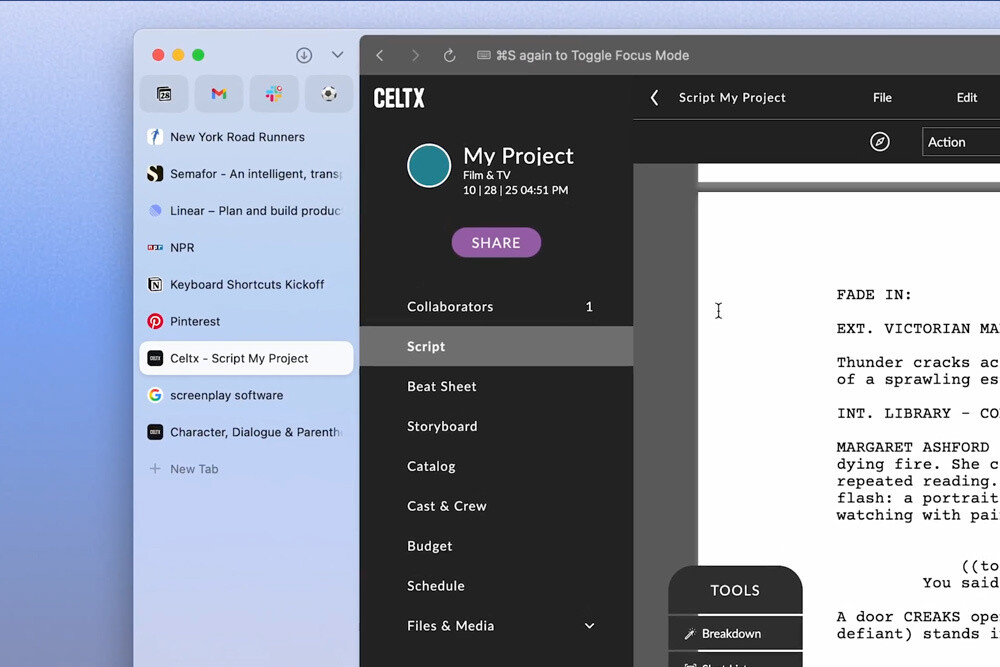
Task: Open the pinned calendar tab icon
Action: [x=164, y=94]
